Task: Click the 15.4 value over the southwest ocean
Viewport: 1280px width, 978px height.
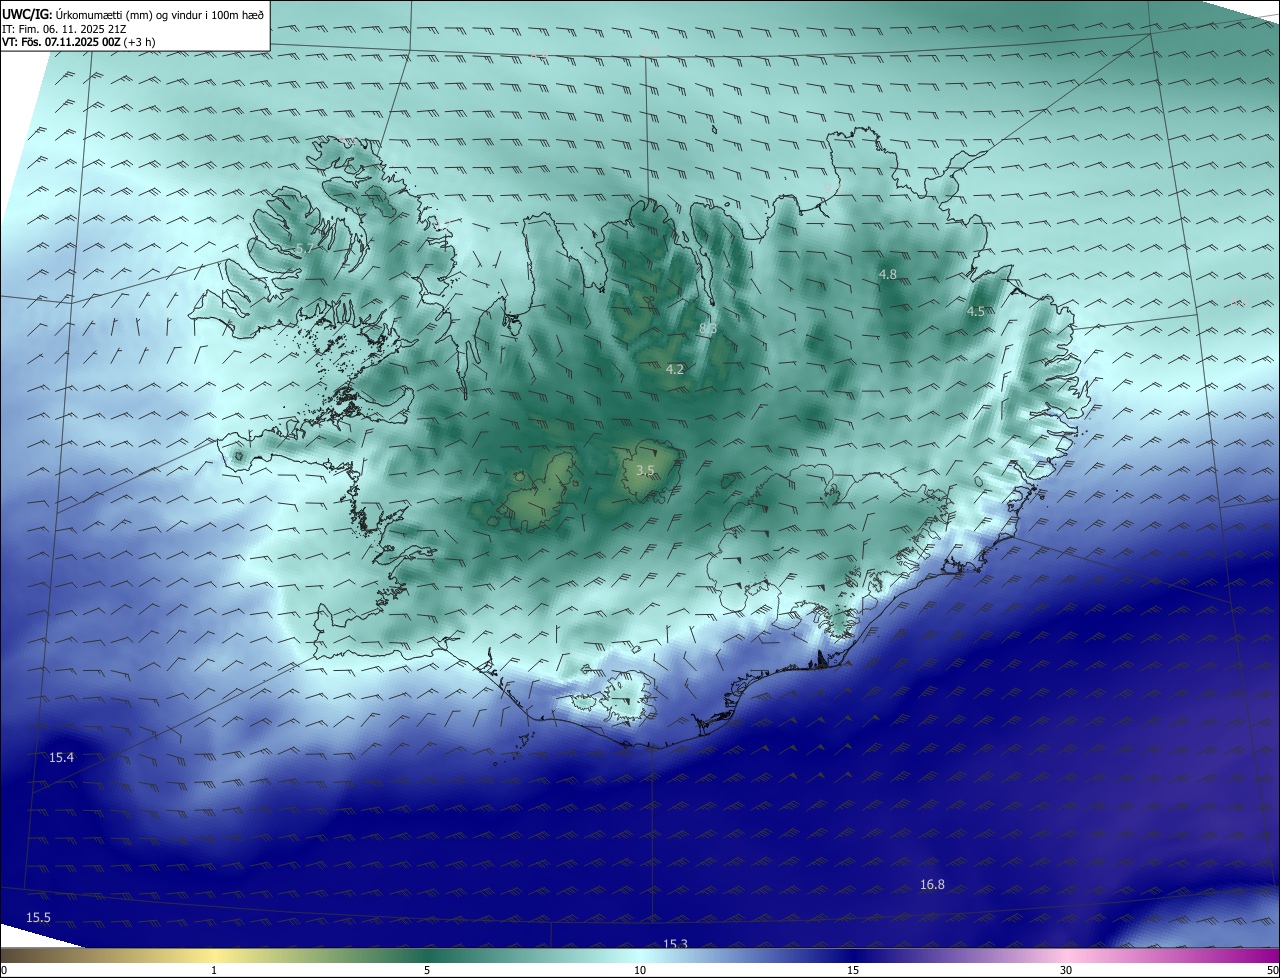Action: (x=61, y=758)
